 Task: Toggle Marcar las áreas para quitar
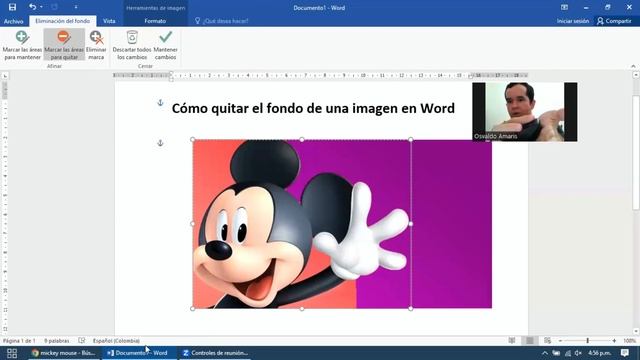64,45
